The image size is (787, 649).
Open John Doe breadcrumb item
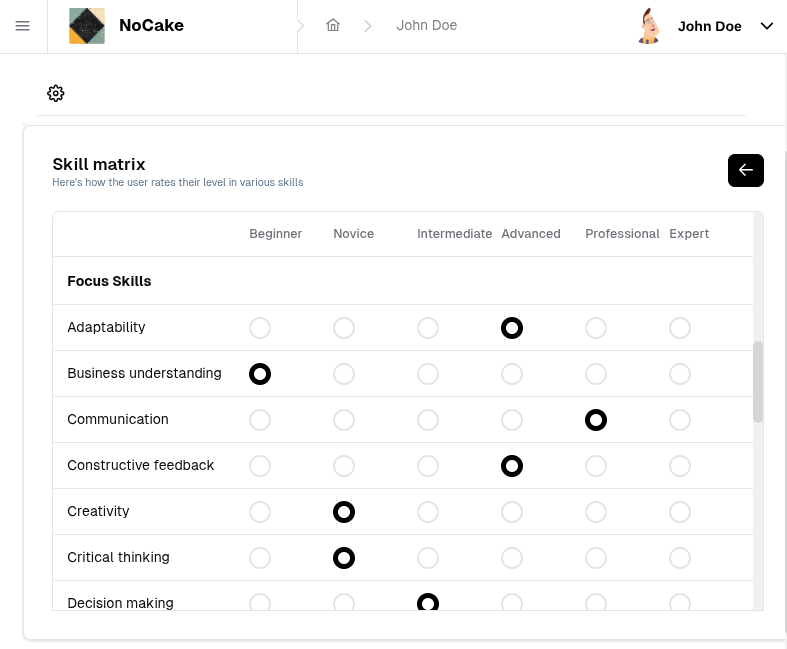pyautogui.click(x=426, y=26)
